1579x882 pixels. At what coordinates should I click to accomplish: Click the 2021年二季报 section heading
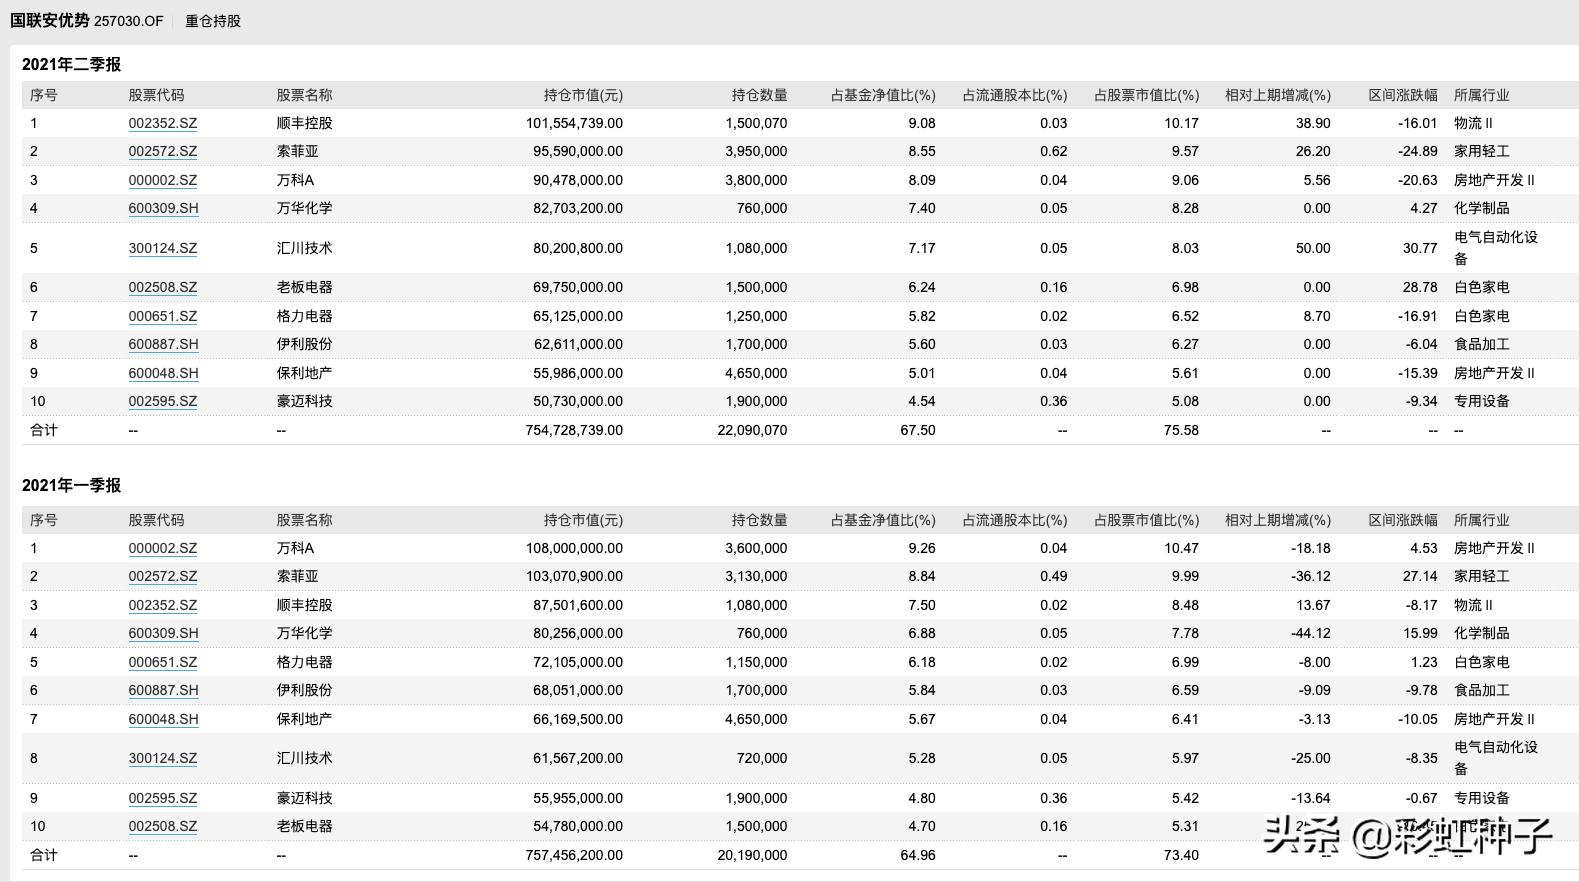(x=71, y=64)
